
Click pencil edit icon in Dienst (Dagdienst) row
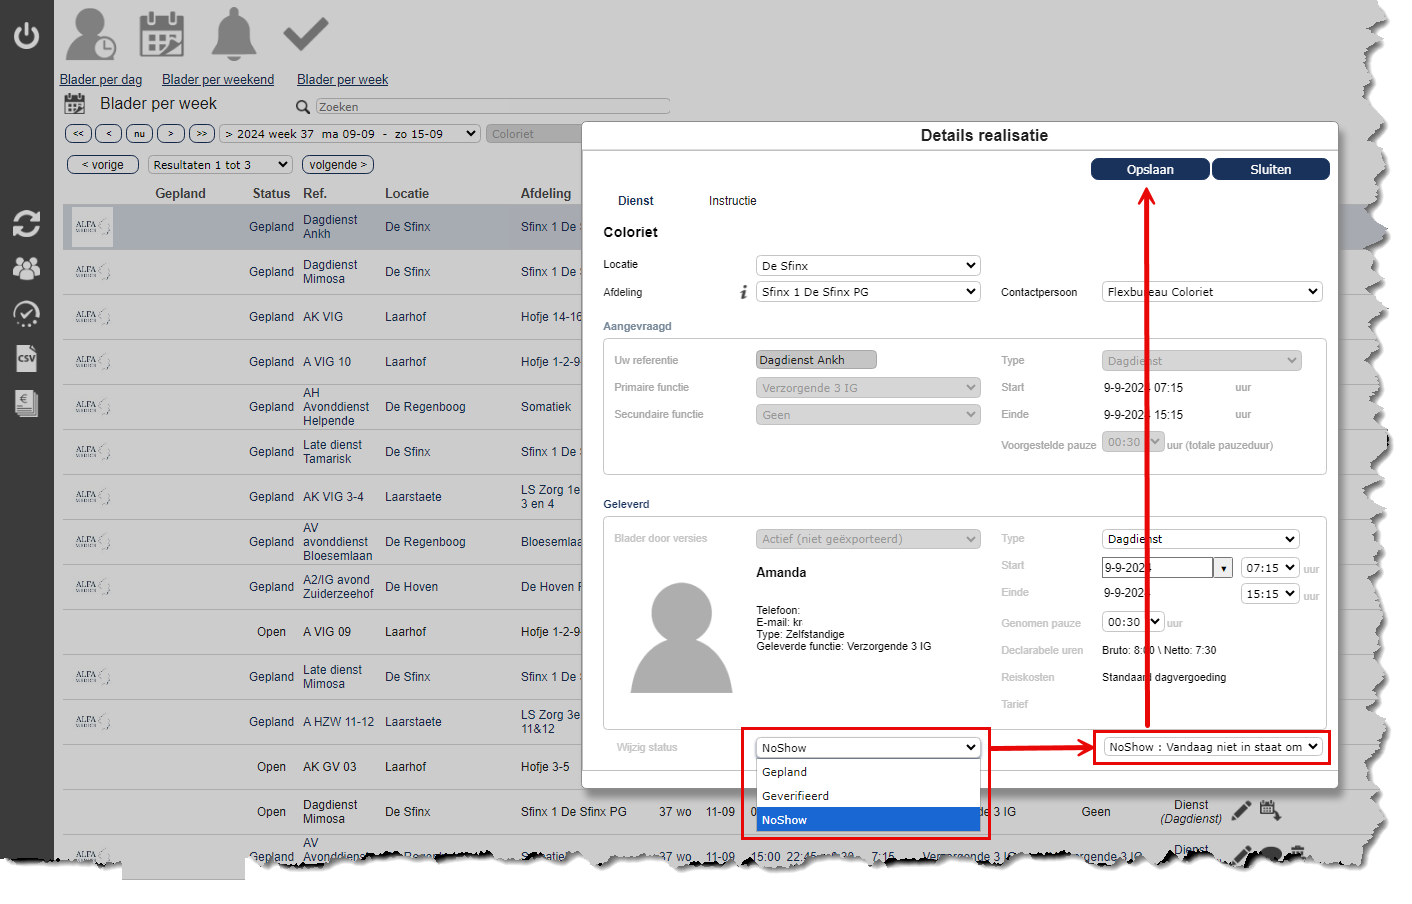1241,811
